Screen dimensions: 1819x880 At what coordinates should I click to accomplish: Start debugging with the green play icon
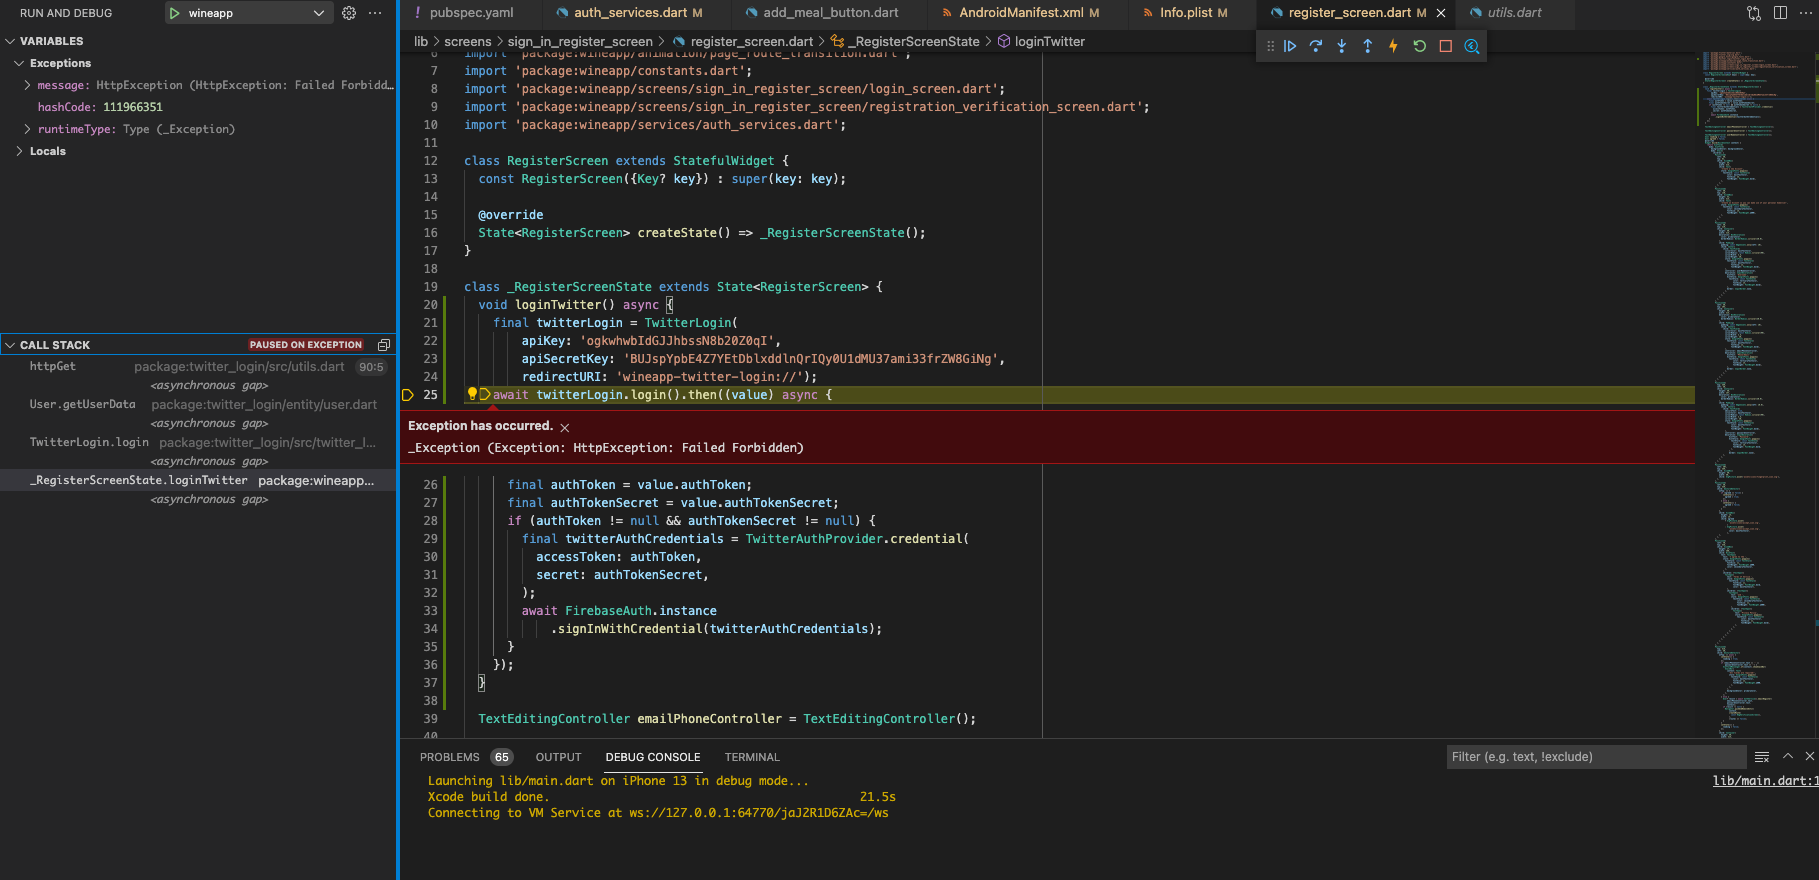[175, 13]
